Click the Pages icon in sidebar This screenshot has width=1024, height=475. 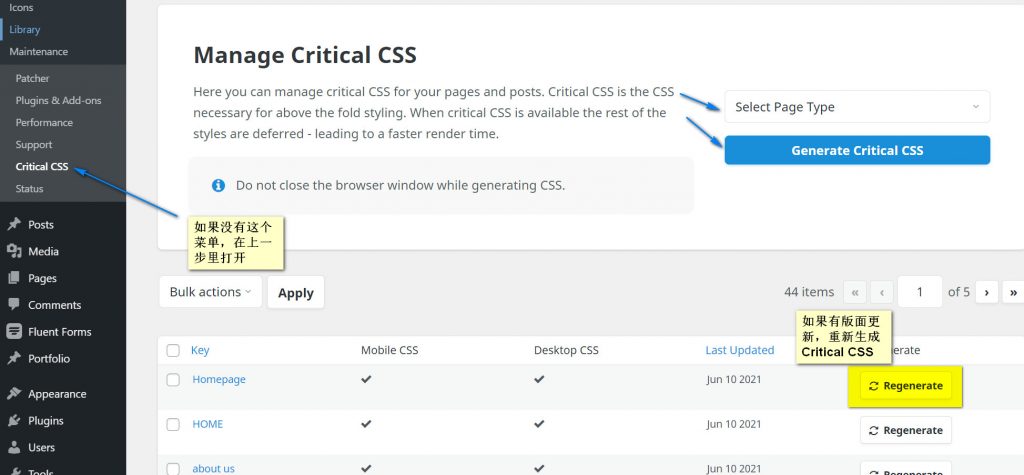(14, 279)
